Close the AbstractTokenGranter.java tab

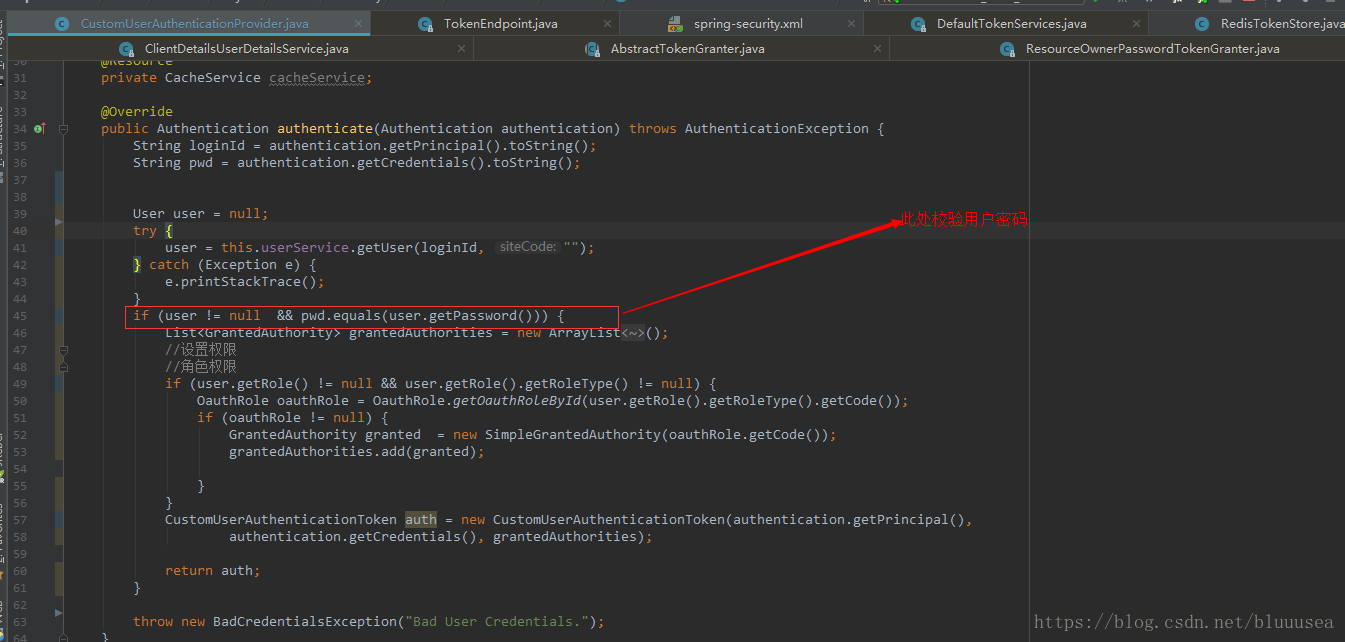(878, 48)
